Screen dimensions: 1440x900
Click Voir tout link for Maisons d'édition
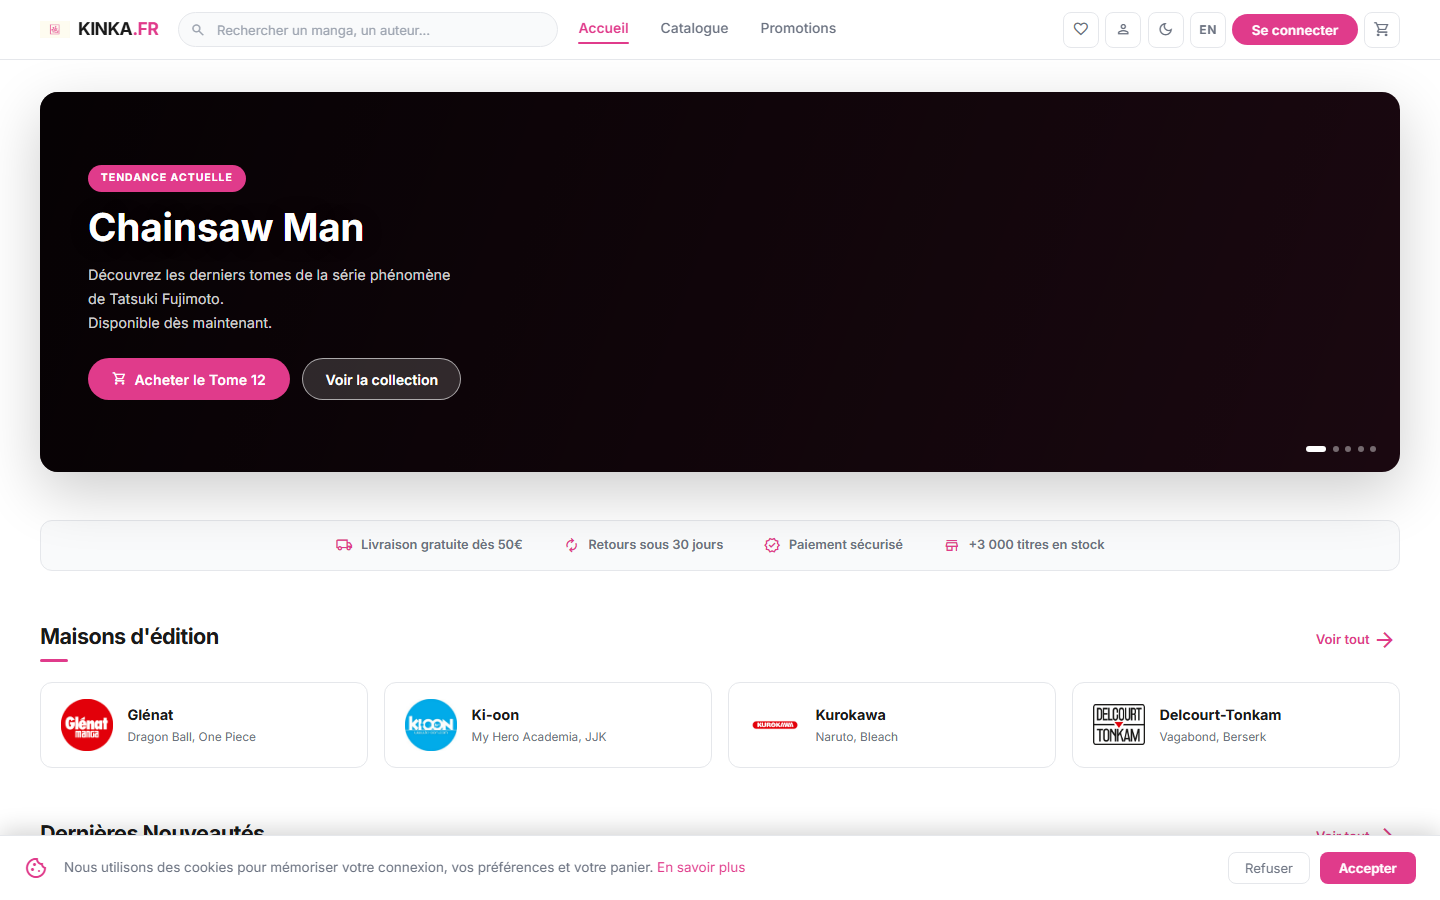[1355, 640]
